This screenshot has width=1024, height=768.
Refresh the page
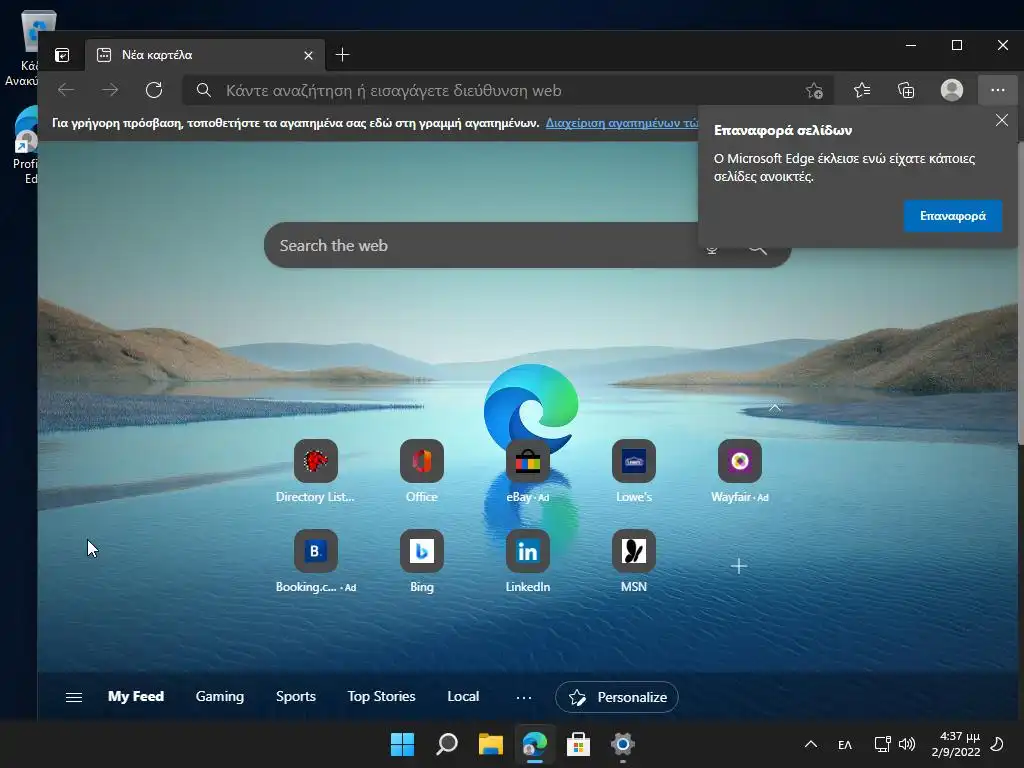(154, 90)
